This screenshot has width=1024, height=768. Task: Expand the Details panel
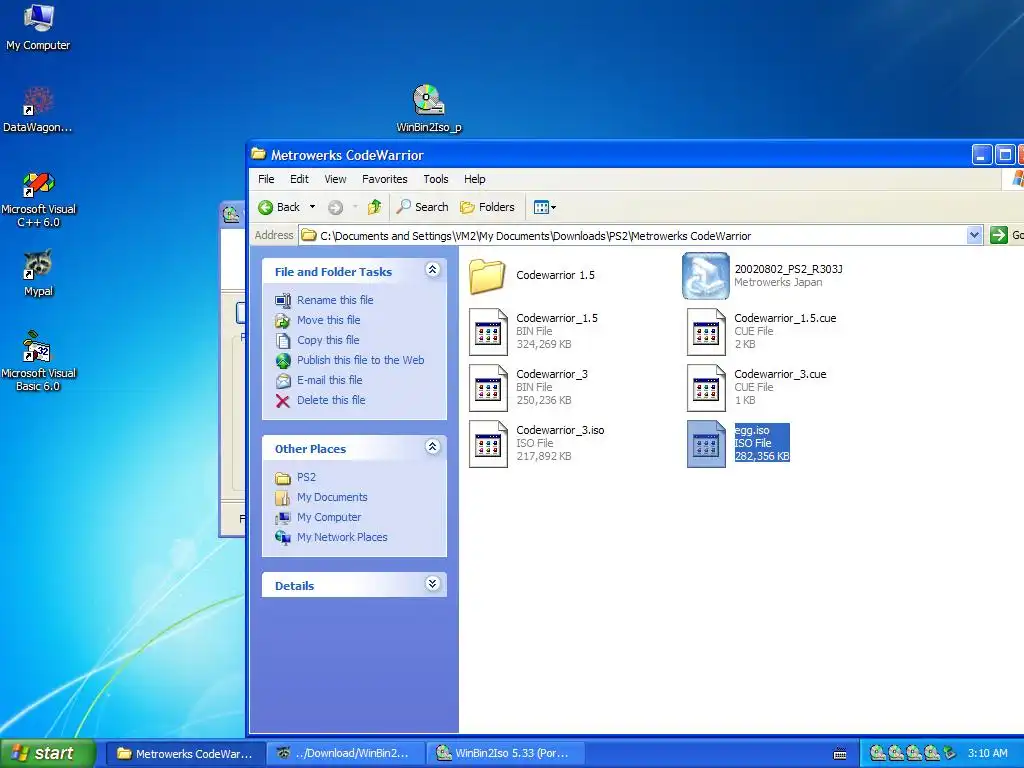click(x=432, y=584)
